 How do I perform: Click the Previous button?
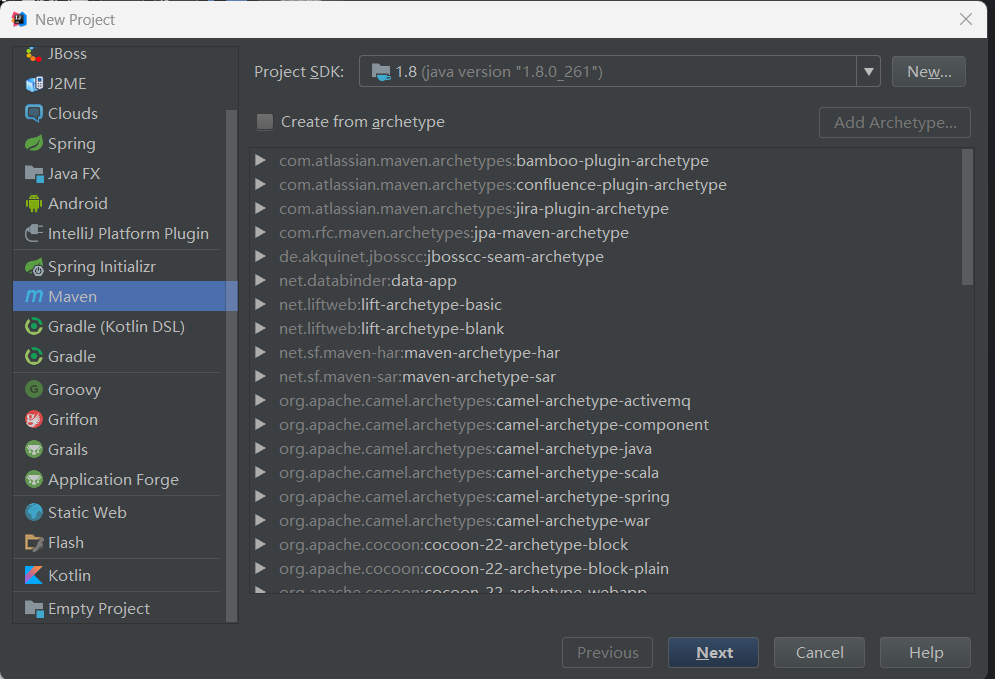(607, 652)
